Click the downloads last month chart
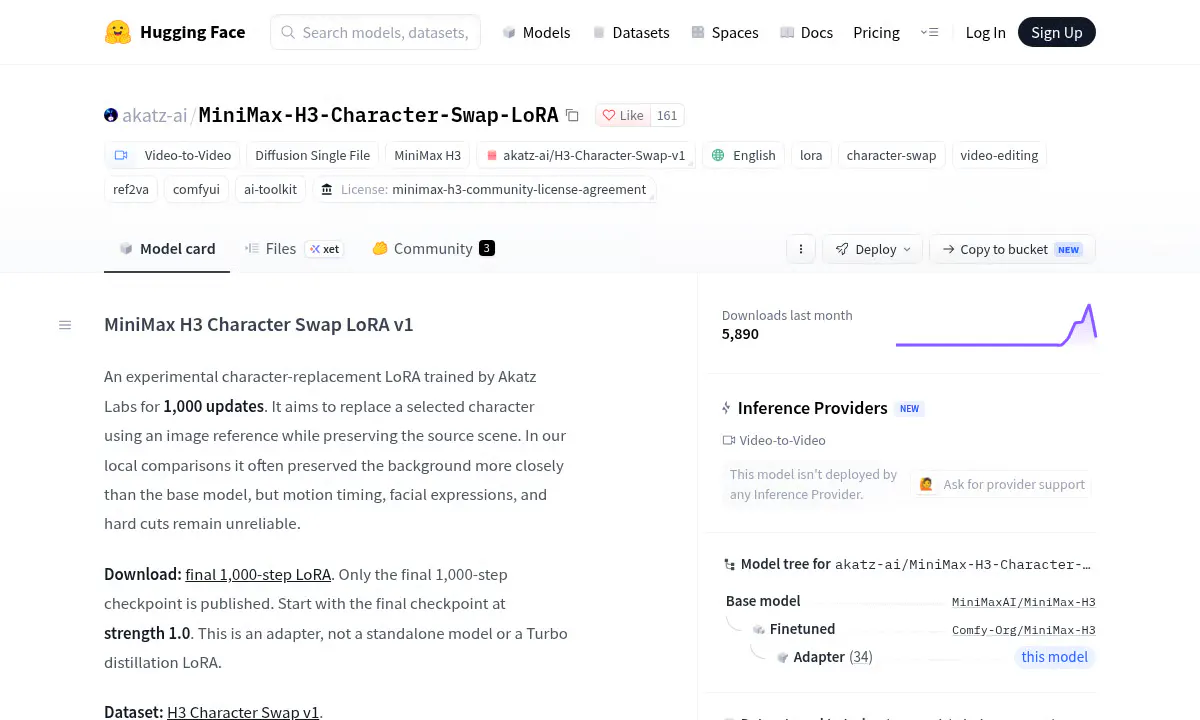Viewport: 1200px width, 720px height. [996, 325]
